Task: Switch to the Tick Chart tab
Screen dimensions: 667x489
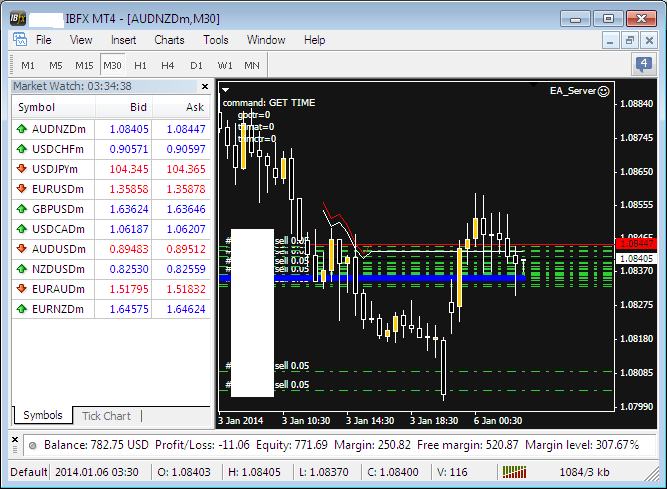Action: (106, 416)
